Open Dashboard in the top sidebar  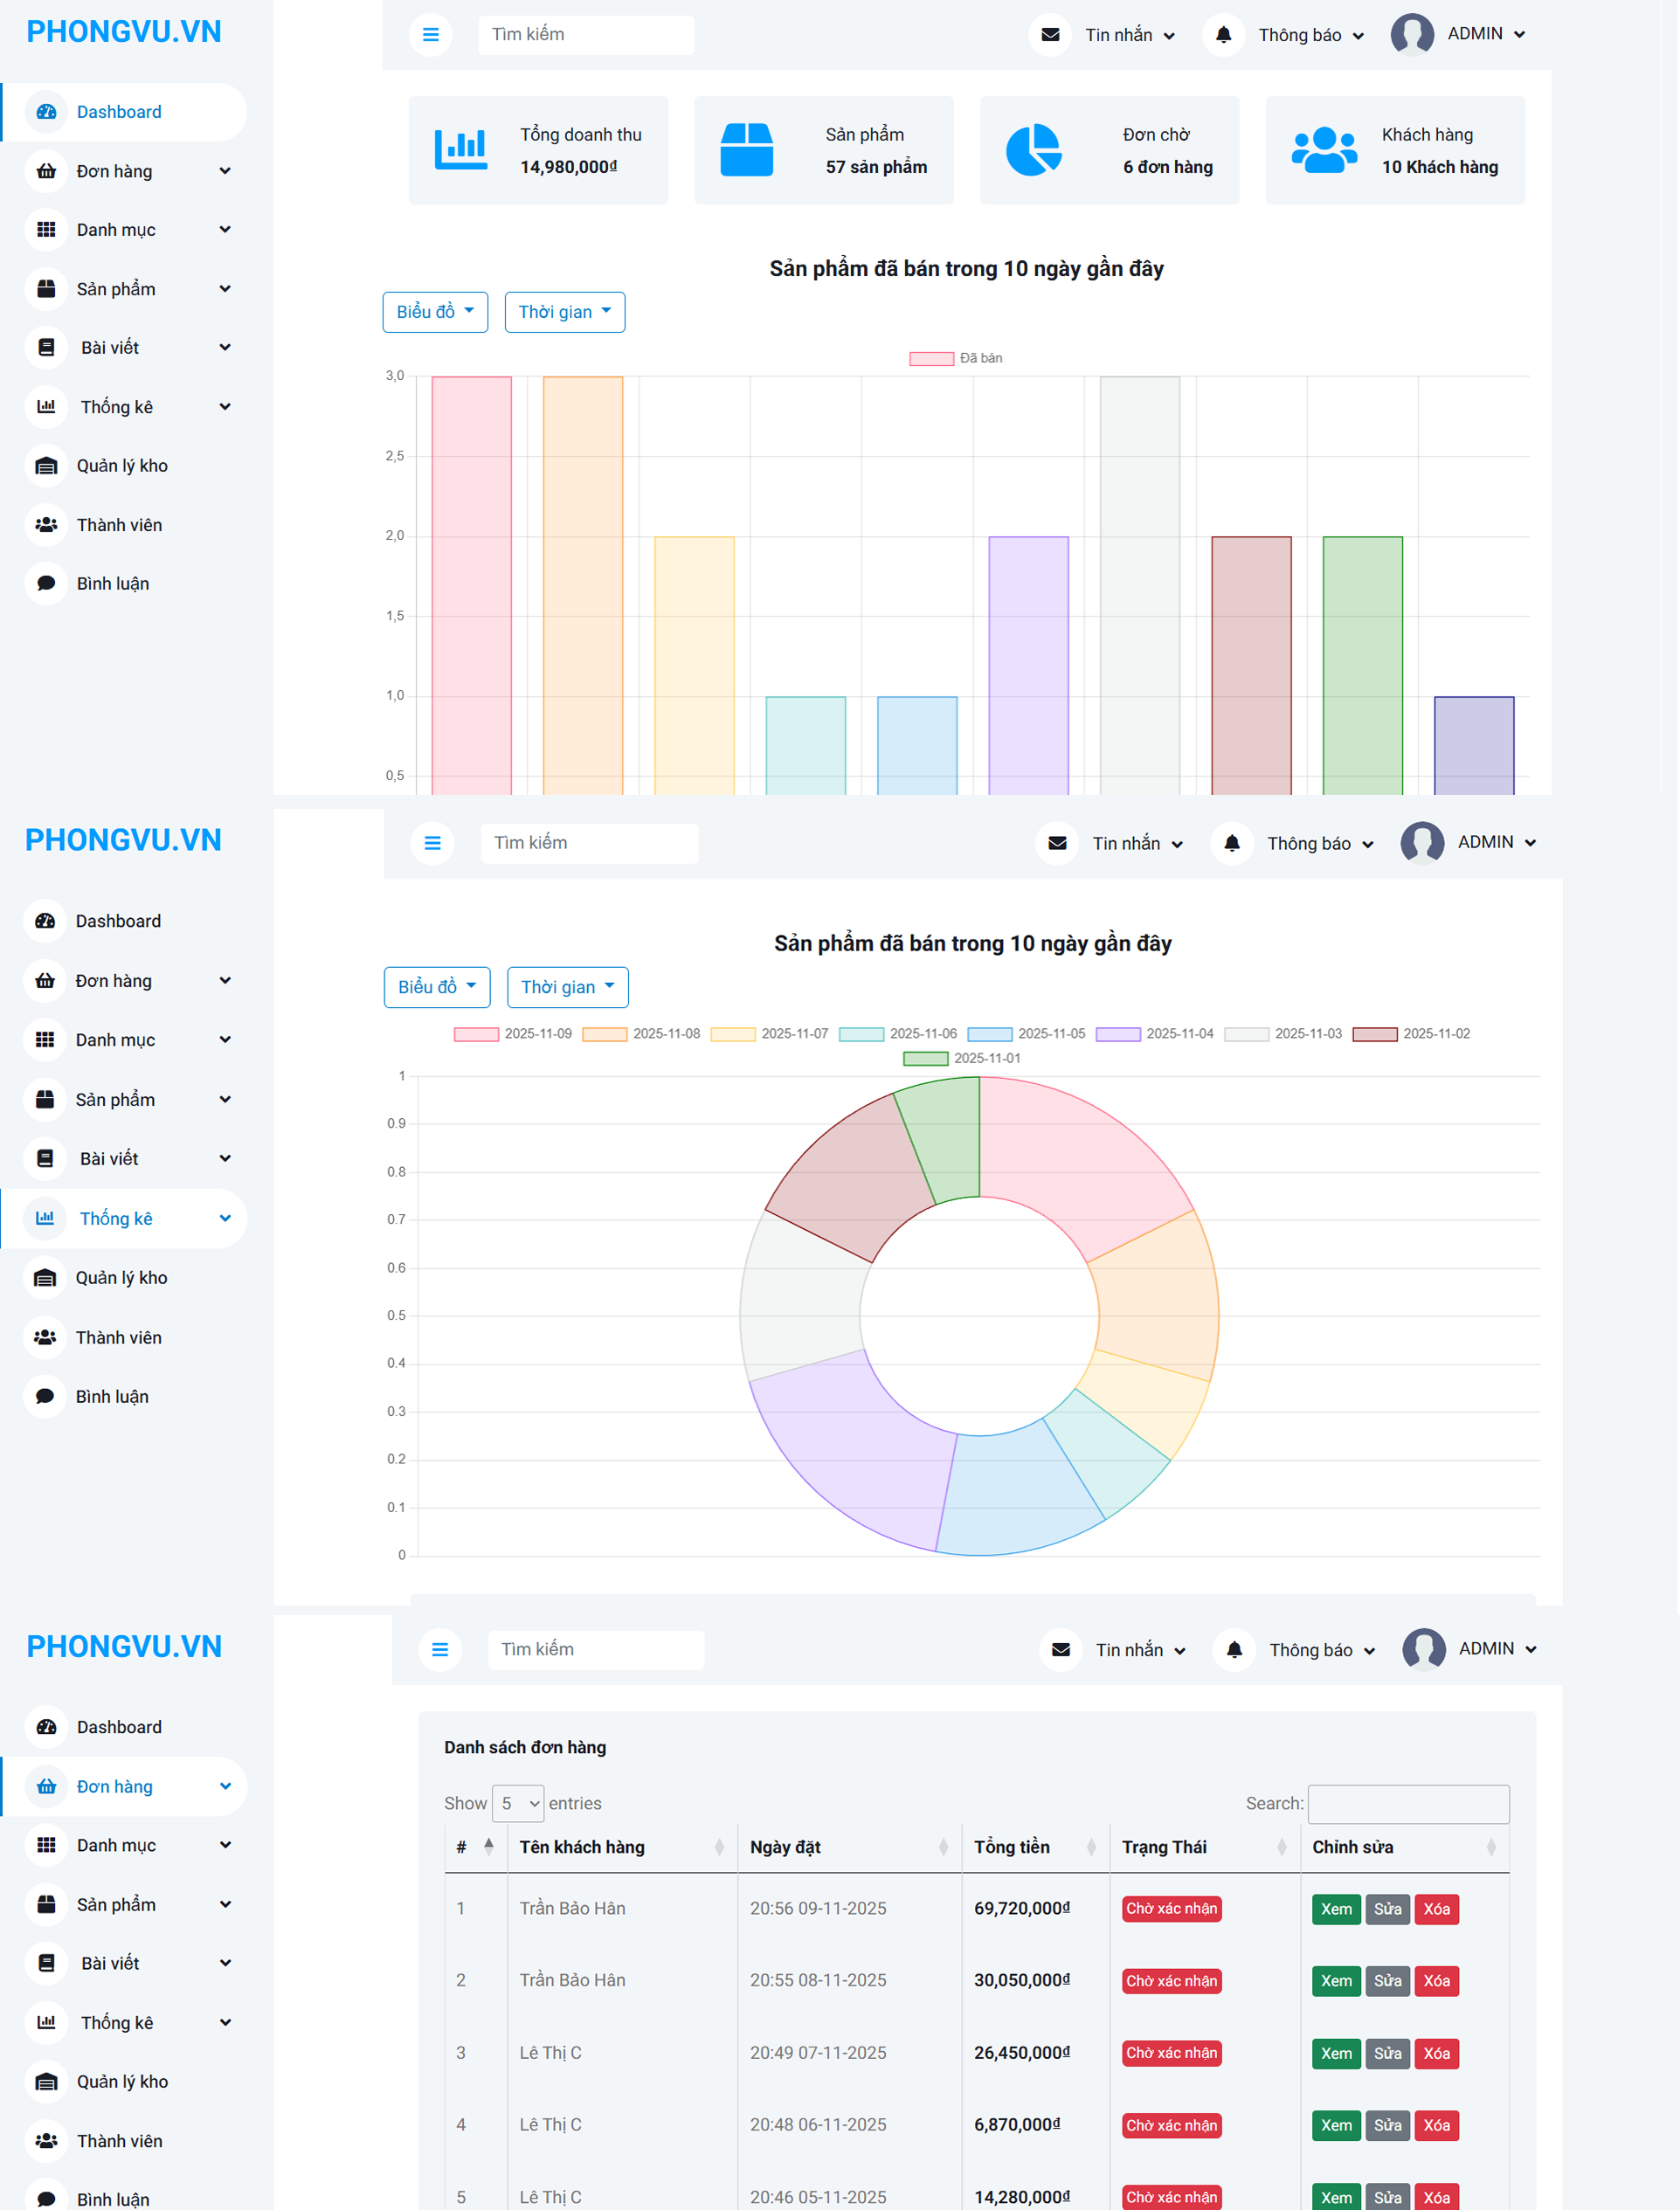pos(119,112)
